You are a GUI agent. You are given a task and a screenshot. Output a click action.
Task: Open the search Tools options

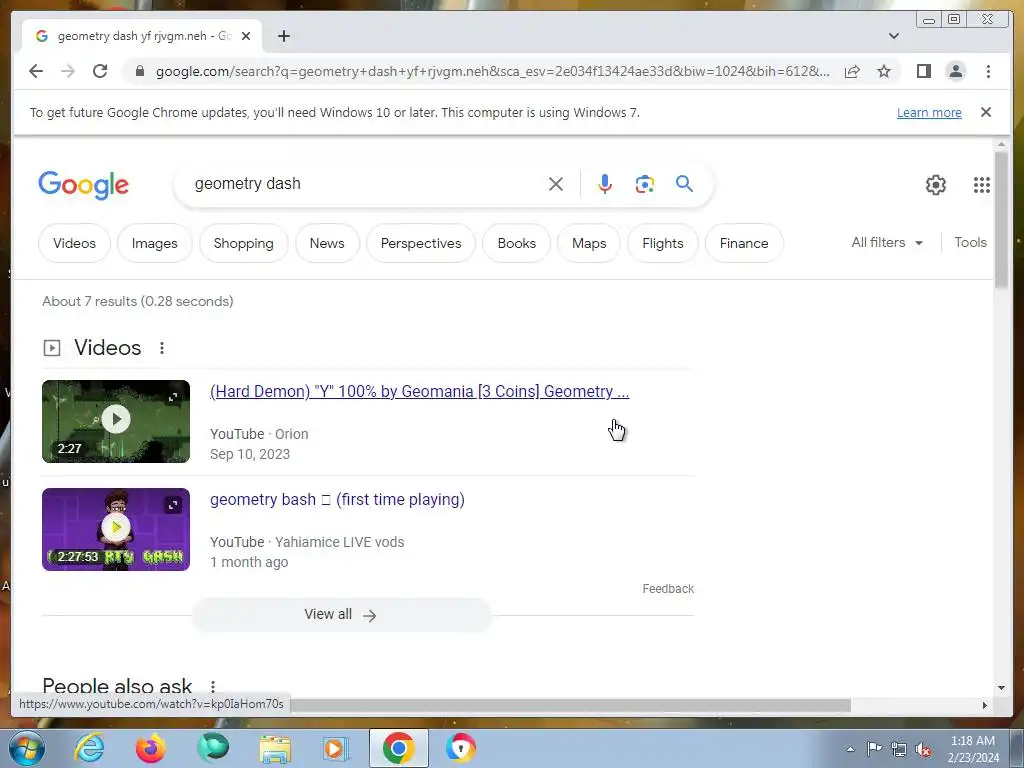[x=970, y=242]
